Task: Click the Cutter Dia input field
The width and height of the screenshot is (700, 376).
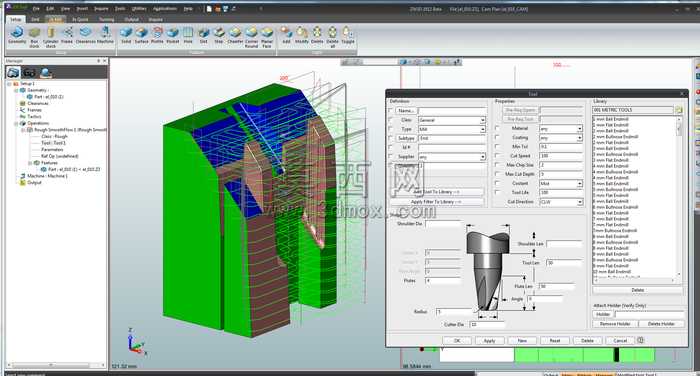Action: click(x=487, y=325)
